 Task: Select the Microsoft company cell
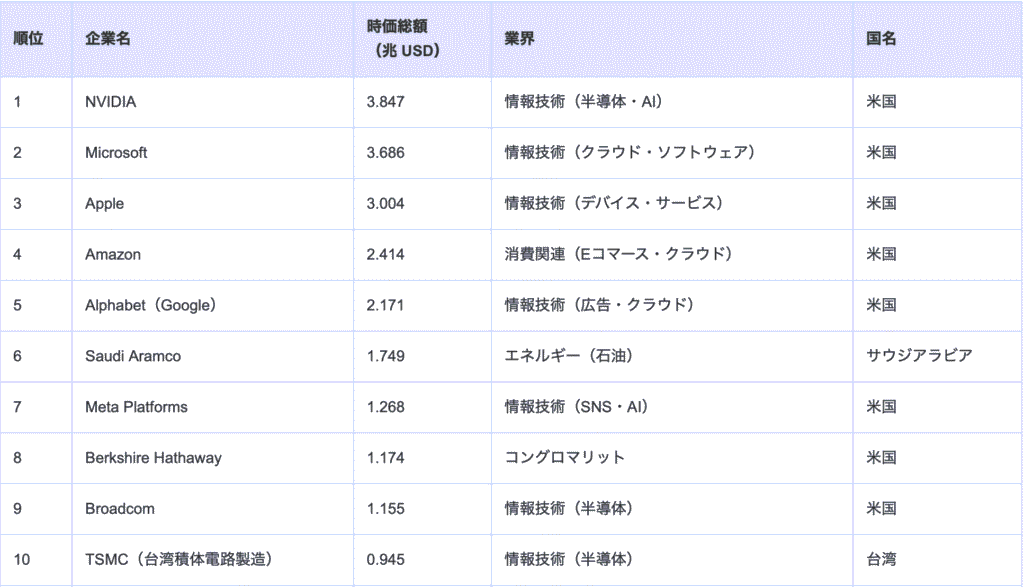[116, 153]
